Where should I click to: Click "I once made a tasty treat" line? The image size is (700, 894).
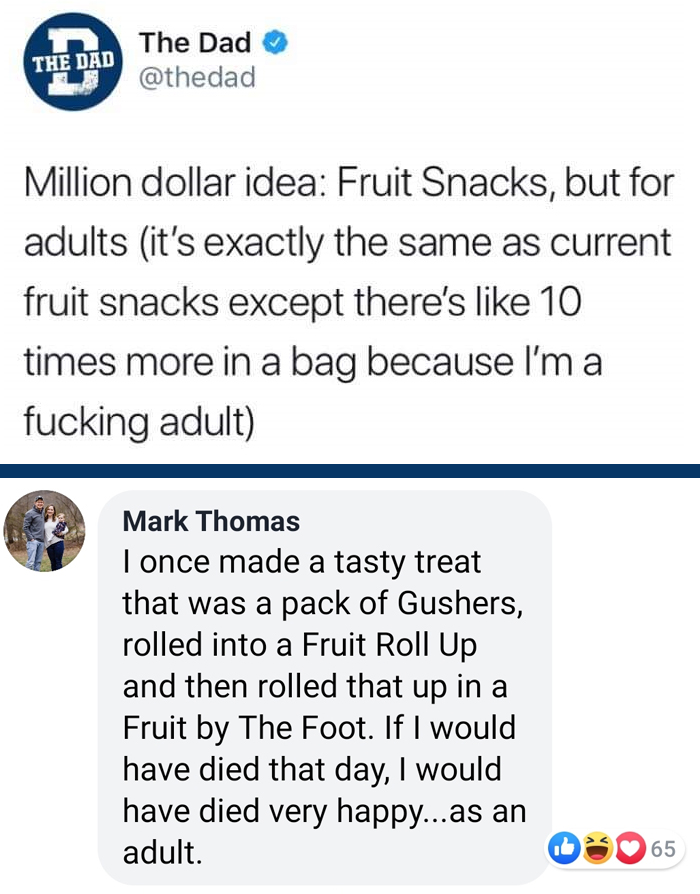(x=302, y=562)
